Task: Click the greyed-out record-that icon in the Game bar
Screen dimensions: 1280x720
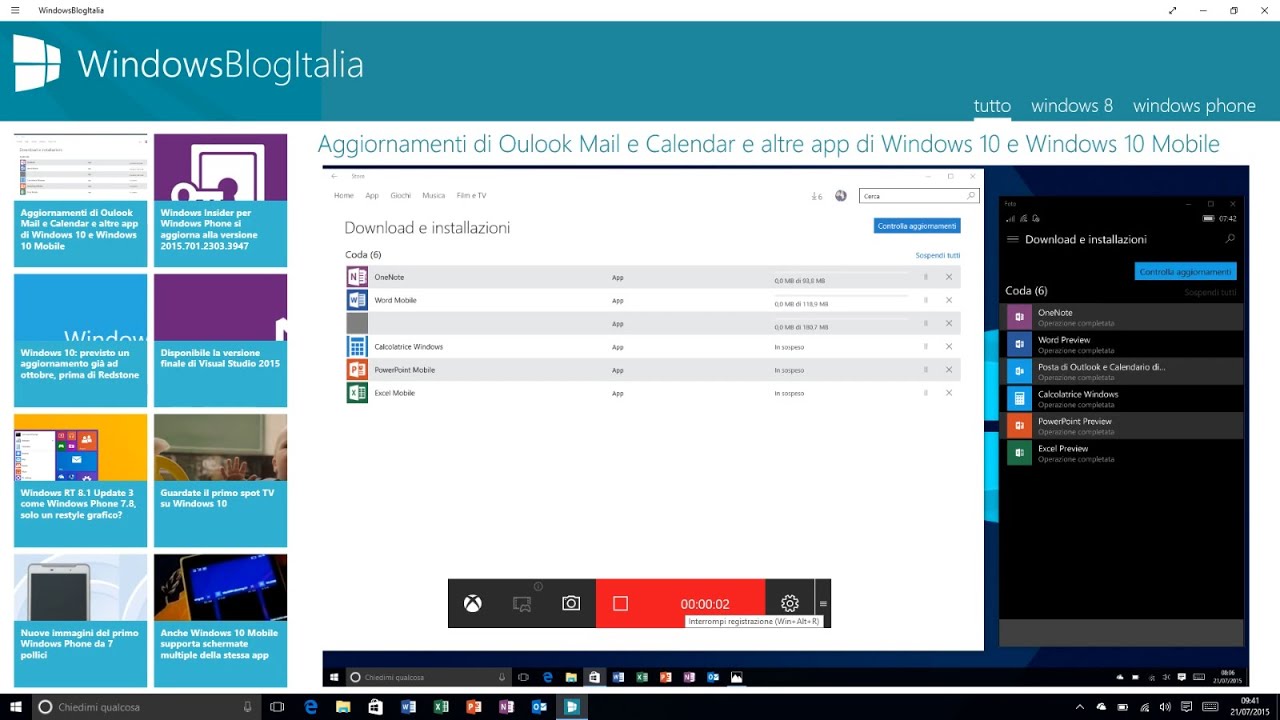Action: (x=521, y=603)
